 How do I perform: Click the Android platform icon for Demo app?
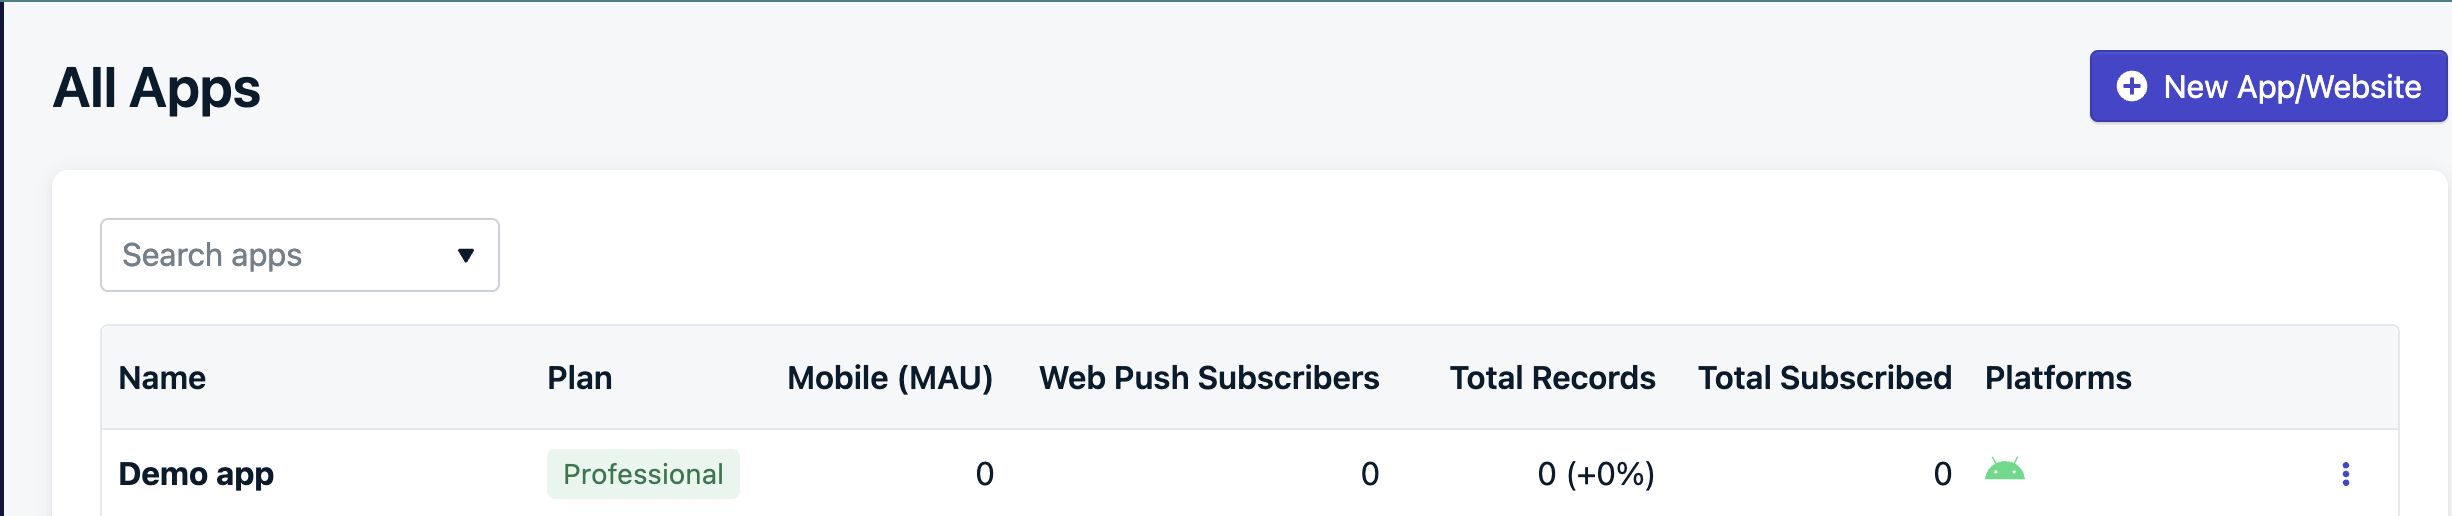pyautogui.click(x=2004, y=470)
